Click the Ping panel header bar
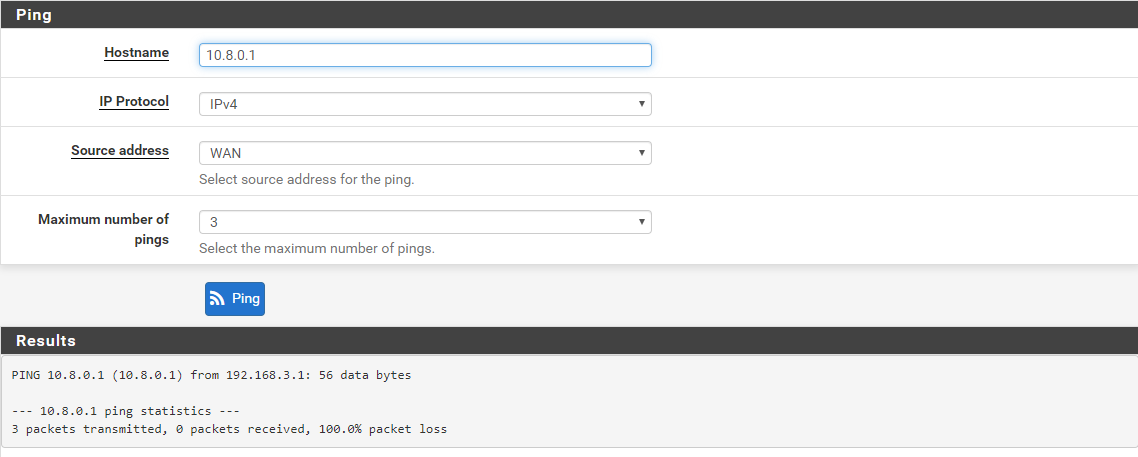Viewport: 1138px width, 457px height. pyautogui.click(x=569, y=15)
